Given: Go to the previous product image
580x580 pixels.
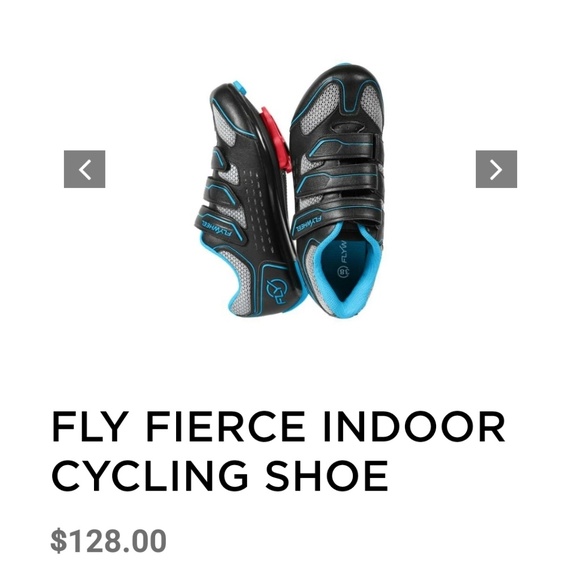Looking at the screenshot, I should click(x=84, y=169).
